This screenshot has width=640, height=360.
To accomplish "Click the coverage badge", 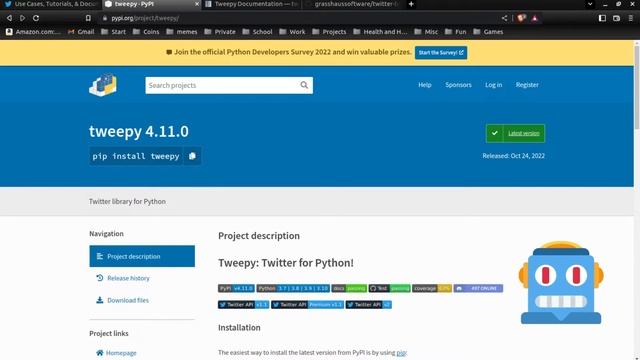I will [x=432, y=288].
